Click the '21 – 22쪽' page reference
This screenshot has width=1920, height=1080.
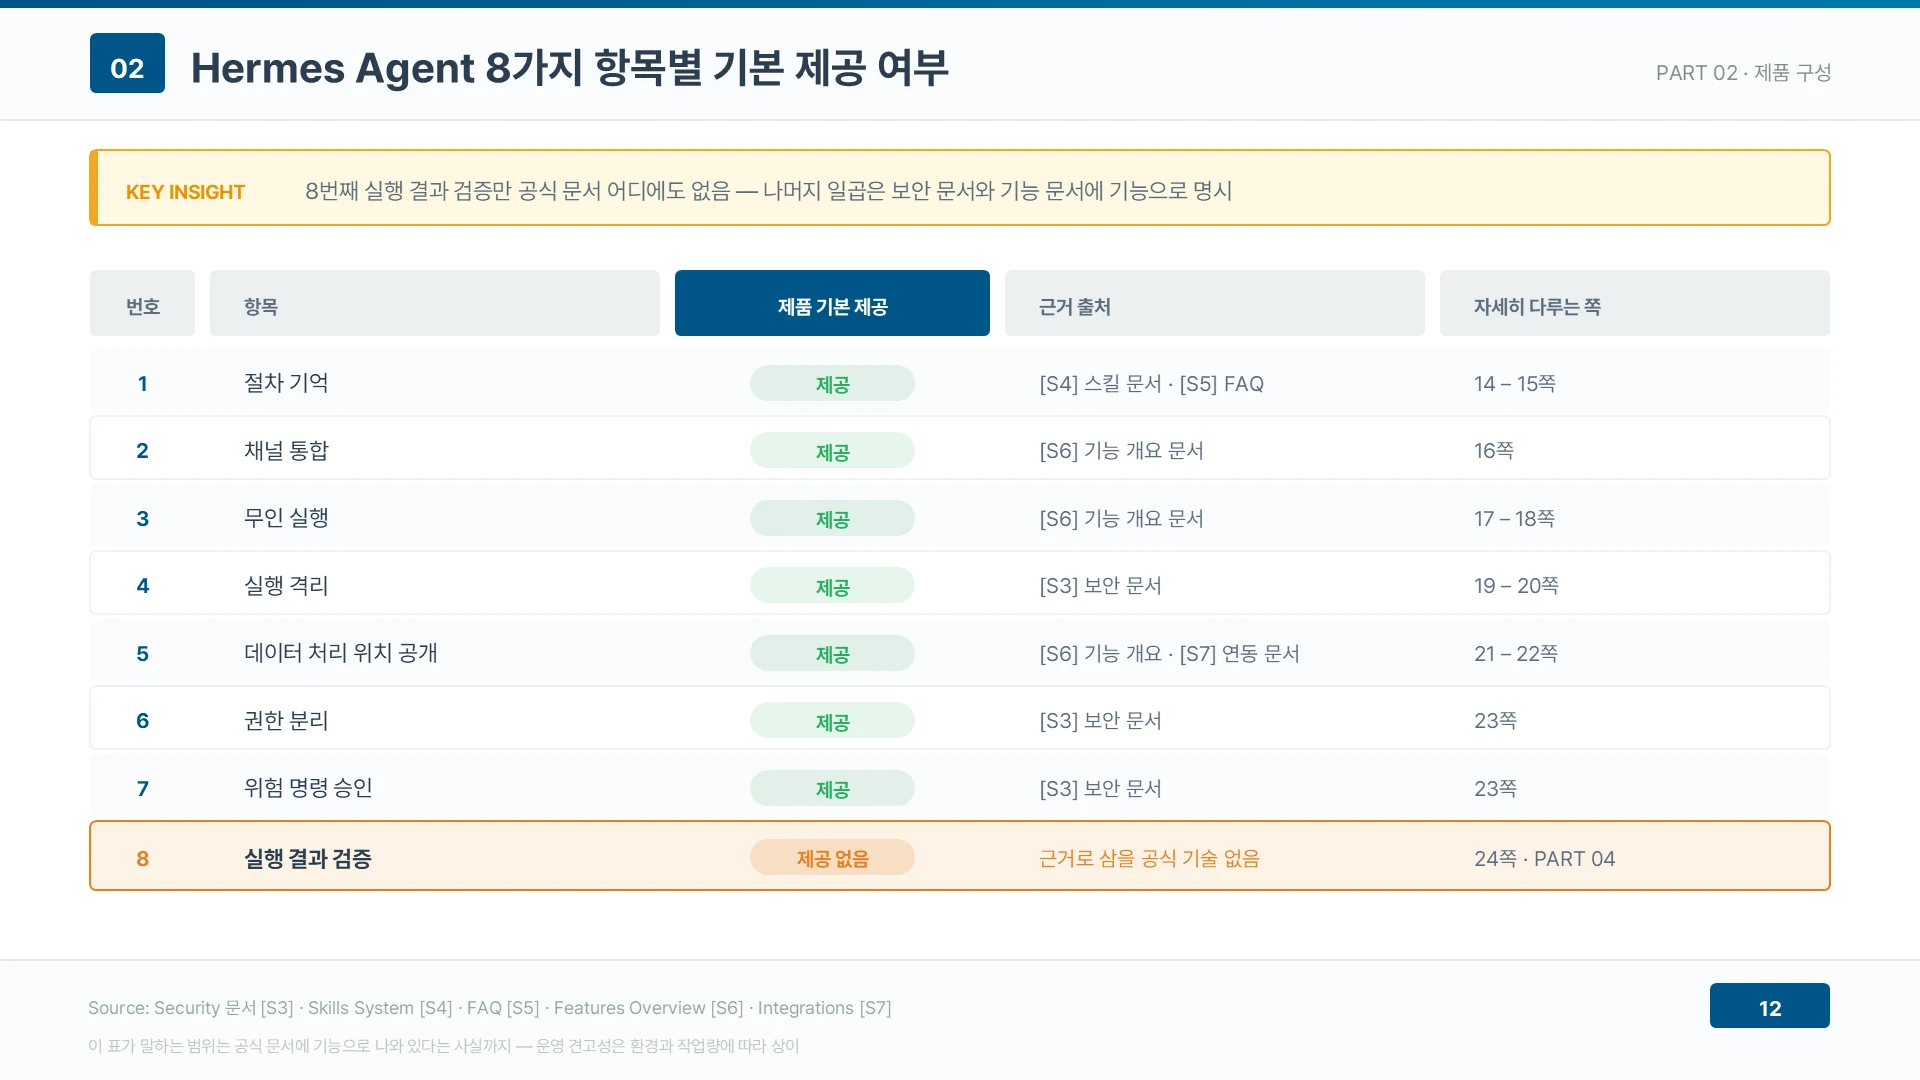pos(1516,654)
